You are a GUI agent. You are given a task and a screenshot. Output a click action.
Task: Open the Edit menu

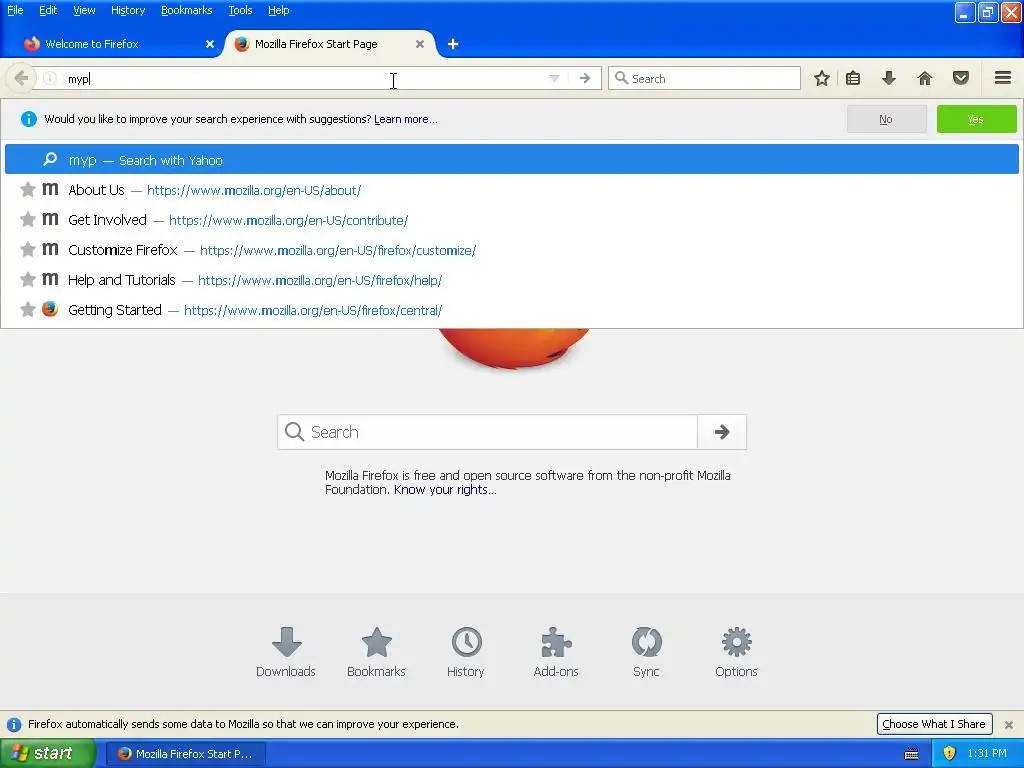click(48, 10)
